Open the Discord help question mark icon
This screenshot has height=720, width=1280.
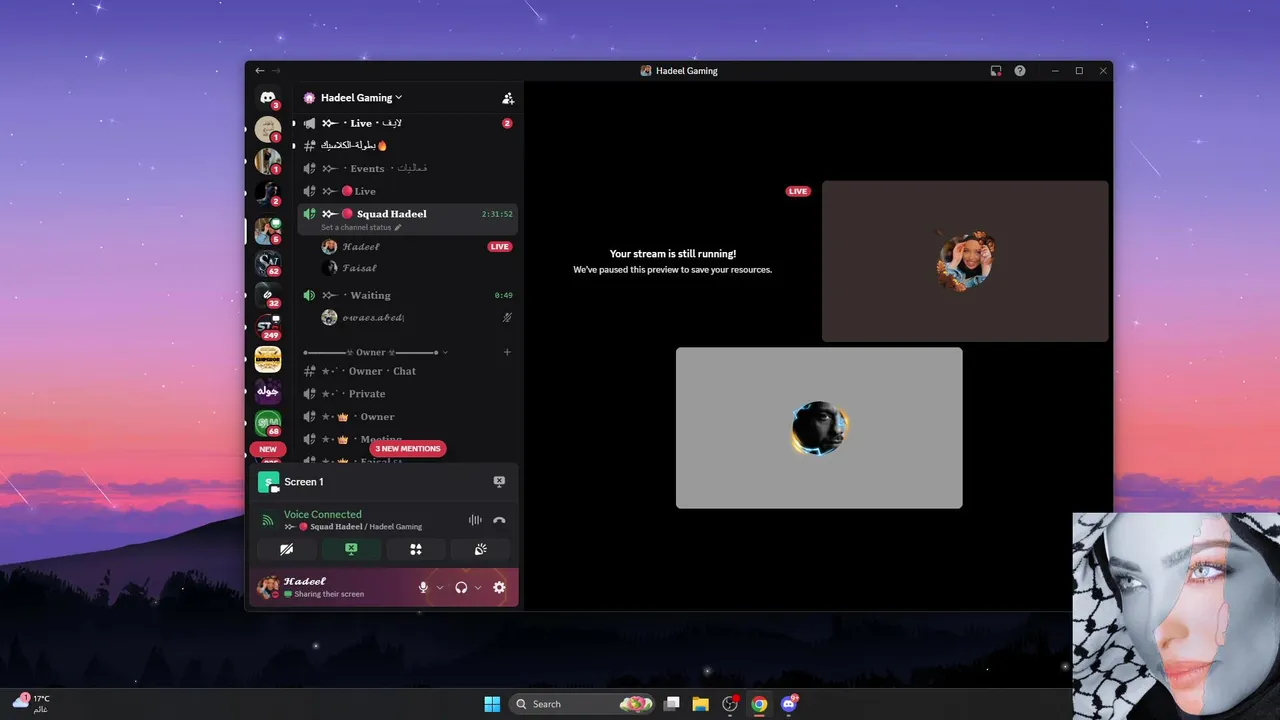pos(1020,71)
